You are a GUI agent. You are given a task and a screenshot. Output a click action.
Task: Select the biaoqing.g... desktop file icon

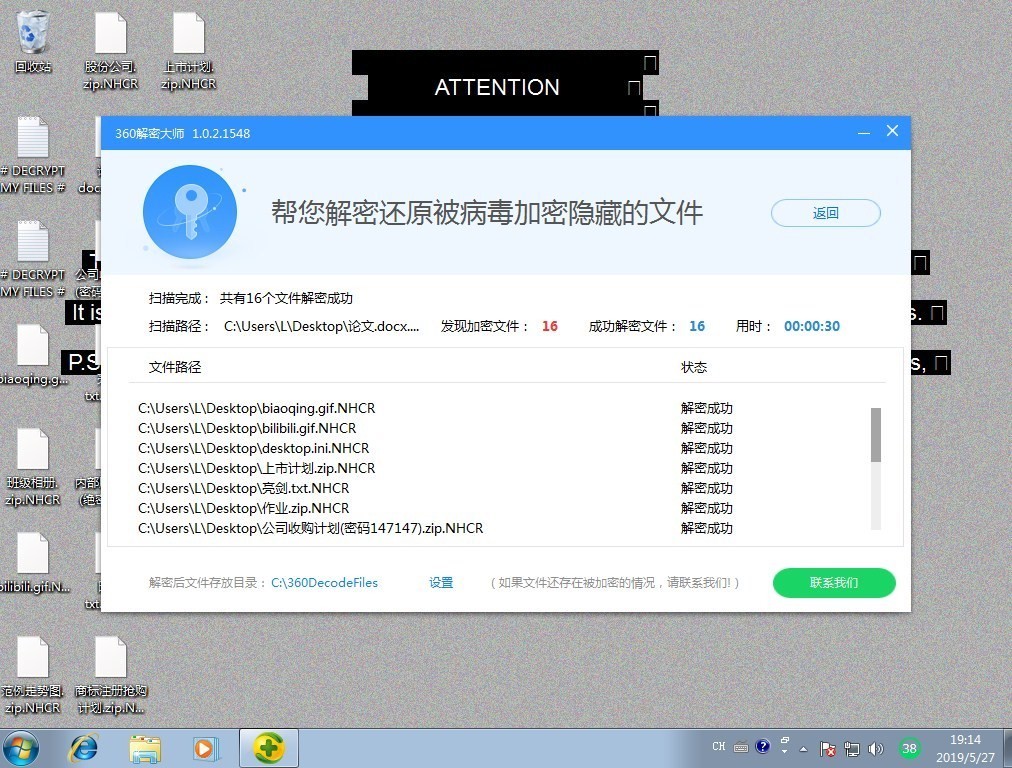click(x=32, y=355)
